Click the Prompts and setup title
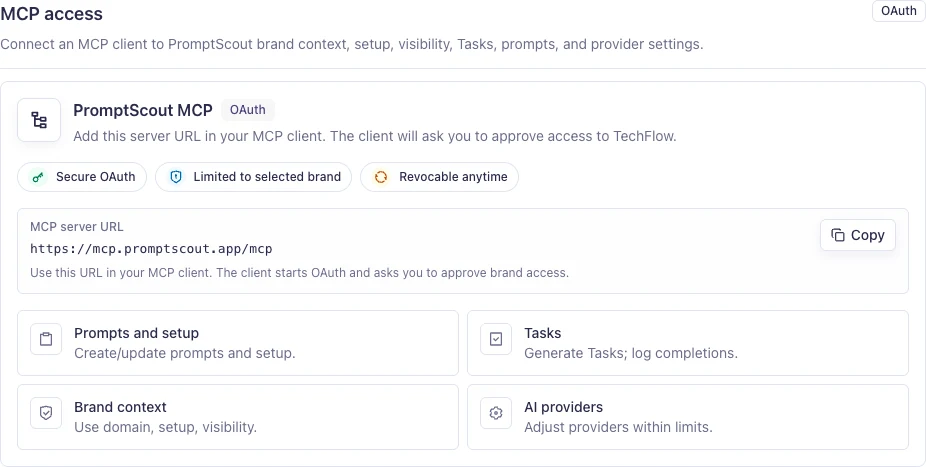The height and width of the screenshot is (467, 926). pos(136,333)
